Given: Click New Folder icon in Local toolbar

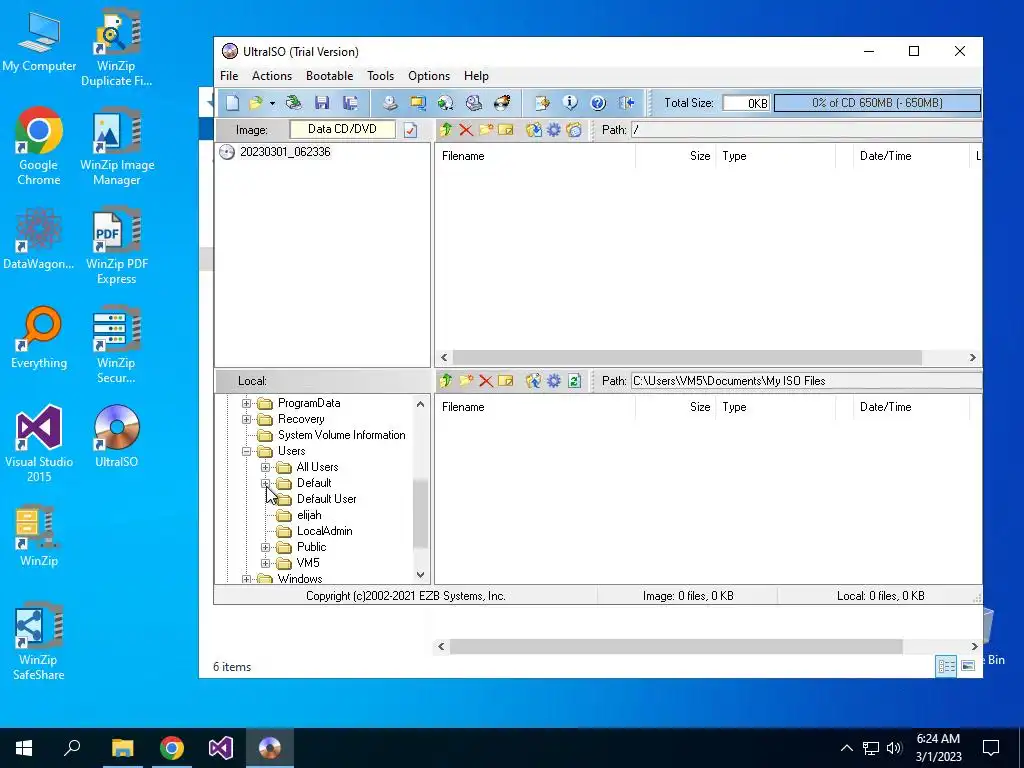Looking at the screenshot, I should (466, 381).
